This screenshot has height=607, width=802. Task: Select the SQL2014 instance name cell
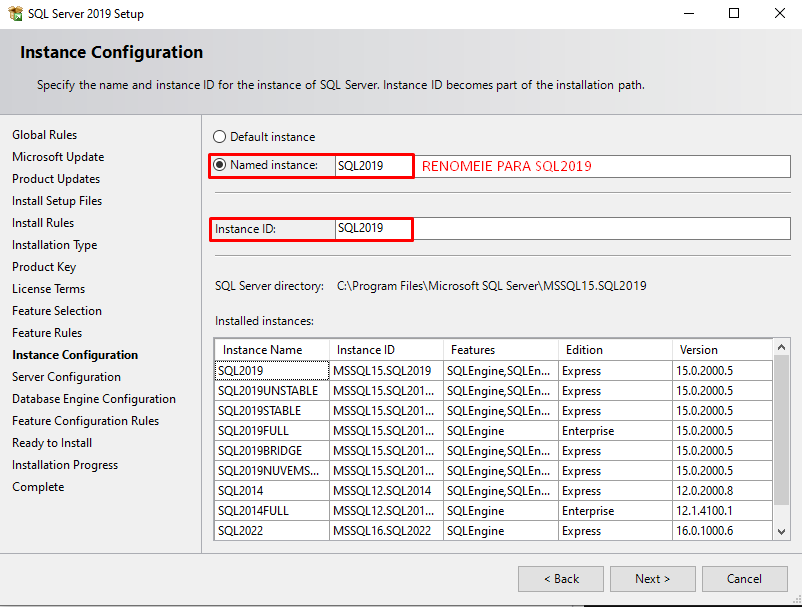[272, 490]
